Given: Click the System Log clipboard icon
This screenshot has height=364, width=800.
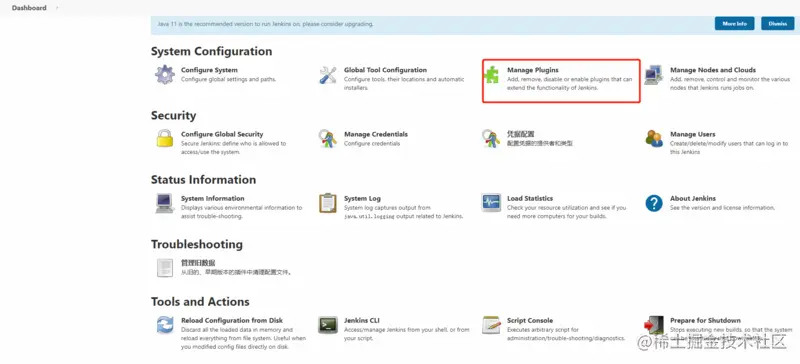Looking at the screenshot, I should tap(328, 203).
